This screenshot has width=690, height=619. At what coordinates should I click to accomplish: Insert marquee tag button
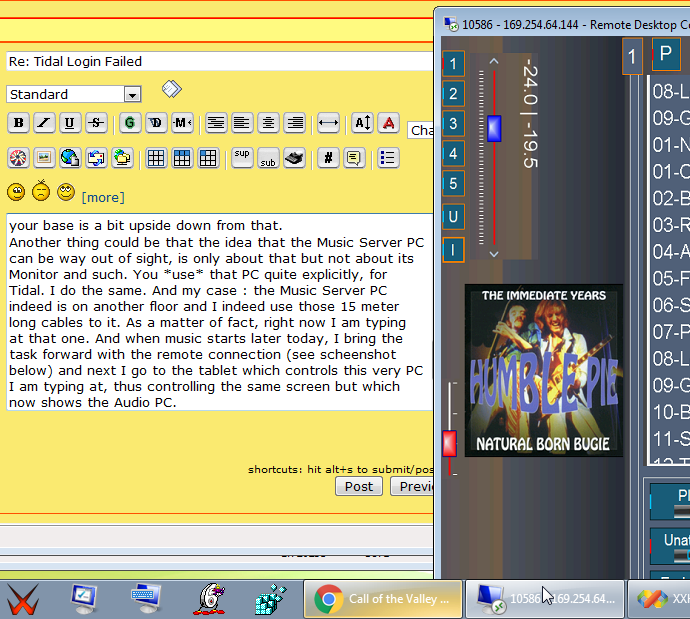point(182,123)
